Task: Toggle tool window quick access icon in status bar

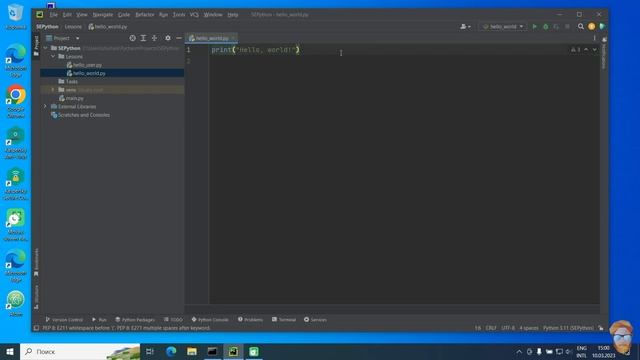Action: (x=36, y=328)
